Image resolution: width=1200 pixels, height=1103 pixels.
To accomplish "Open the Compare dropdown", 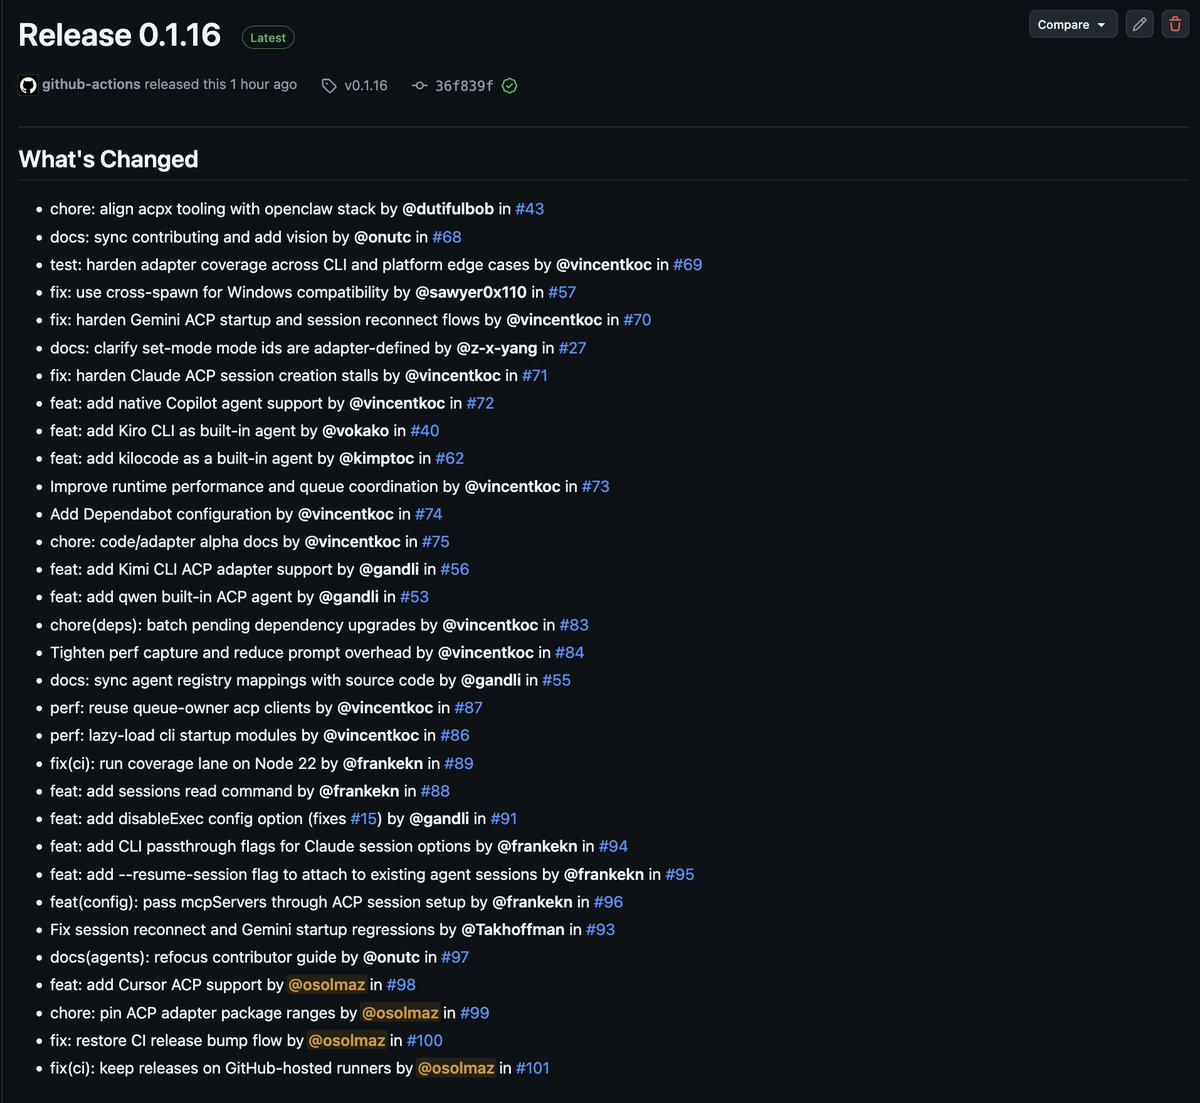I will tap(1073, 24).
